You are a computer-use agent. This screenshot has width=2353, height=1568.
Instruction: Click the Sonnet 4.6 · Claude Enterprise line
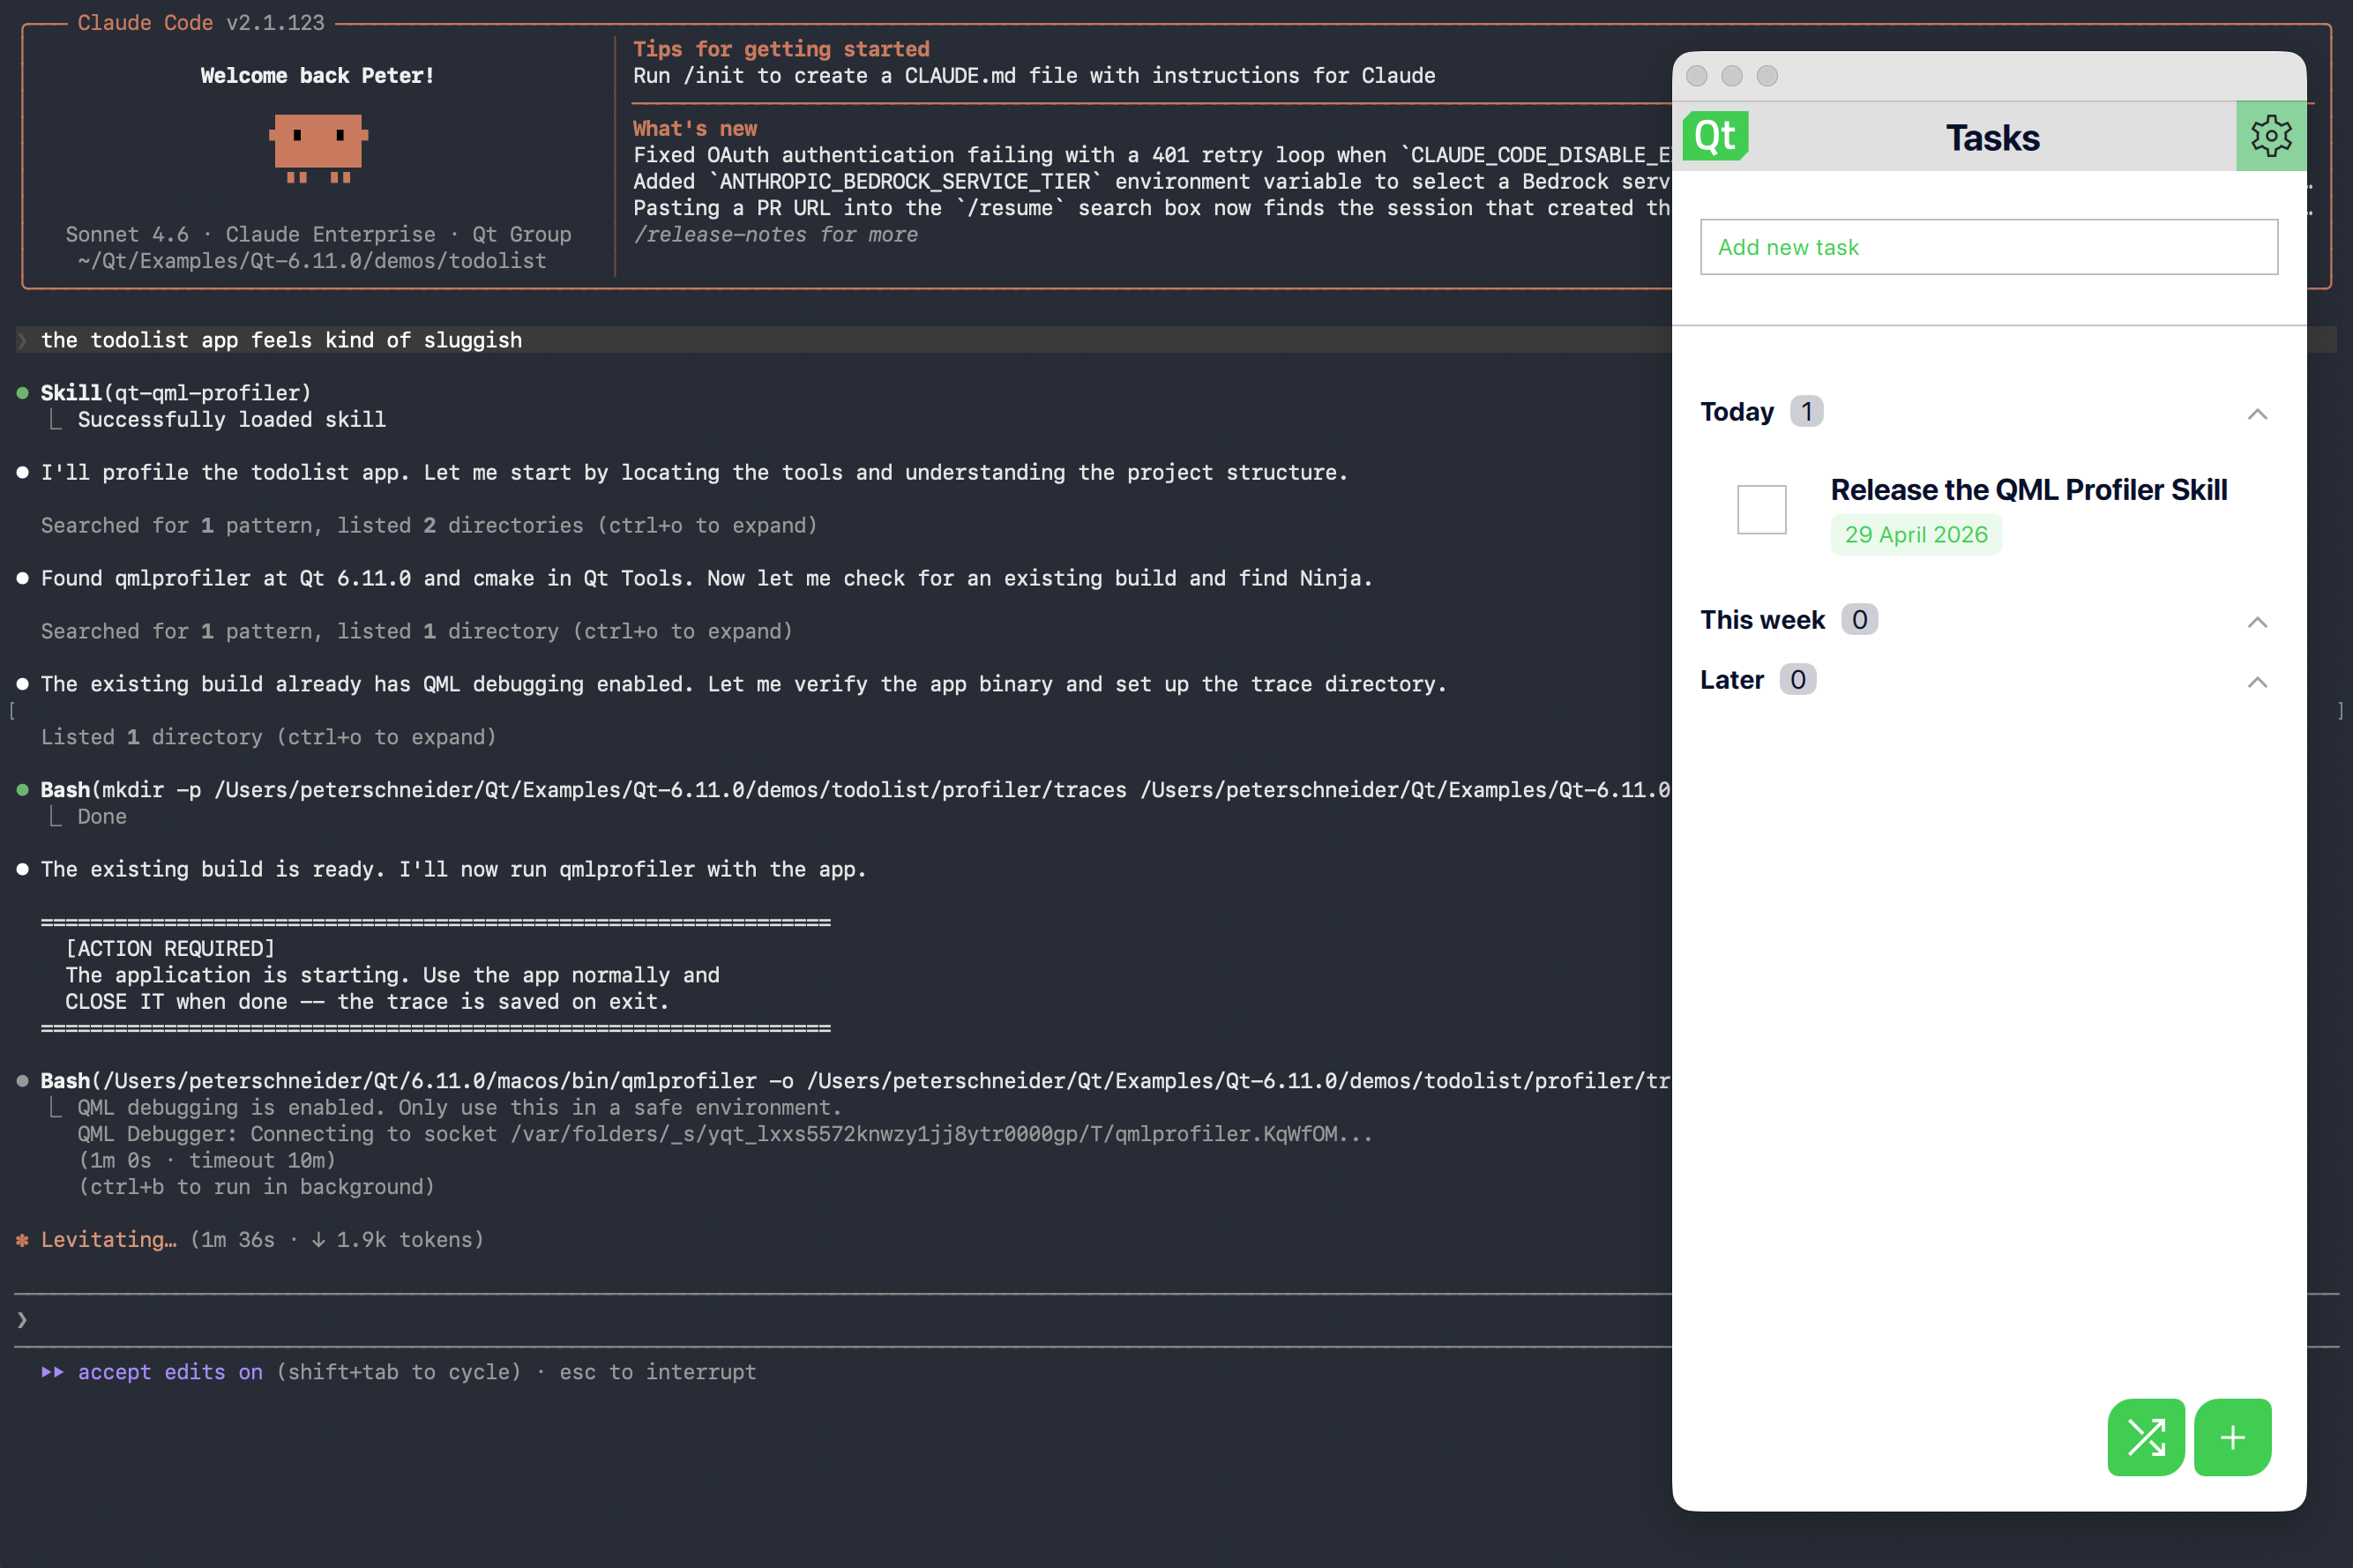[318, 234]
